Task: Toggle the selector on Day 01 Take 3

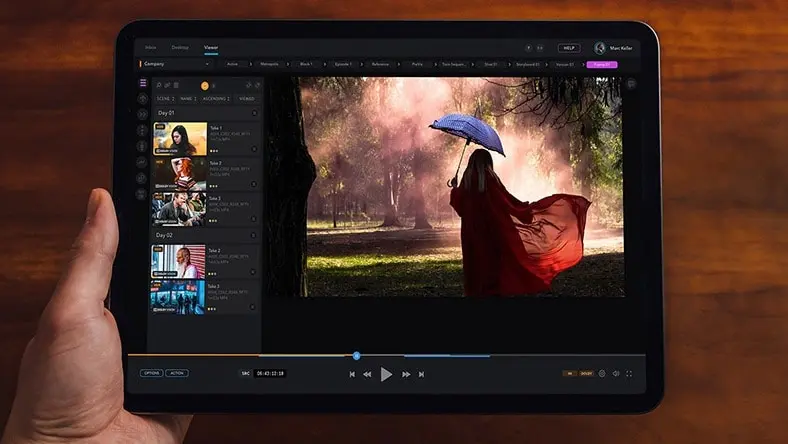Action: pyautogui.click(x=253, y=219)
